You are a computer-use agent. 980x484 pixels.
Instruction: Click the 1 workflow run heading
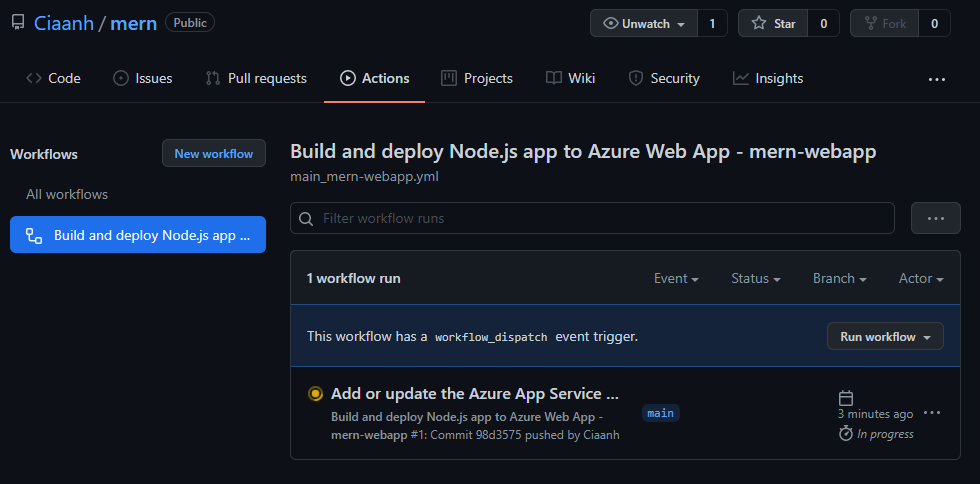point(353,278)
